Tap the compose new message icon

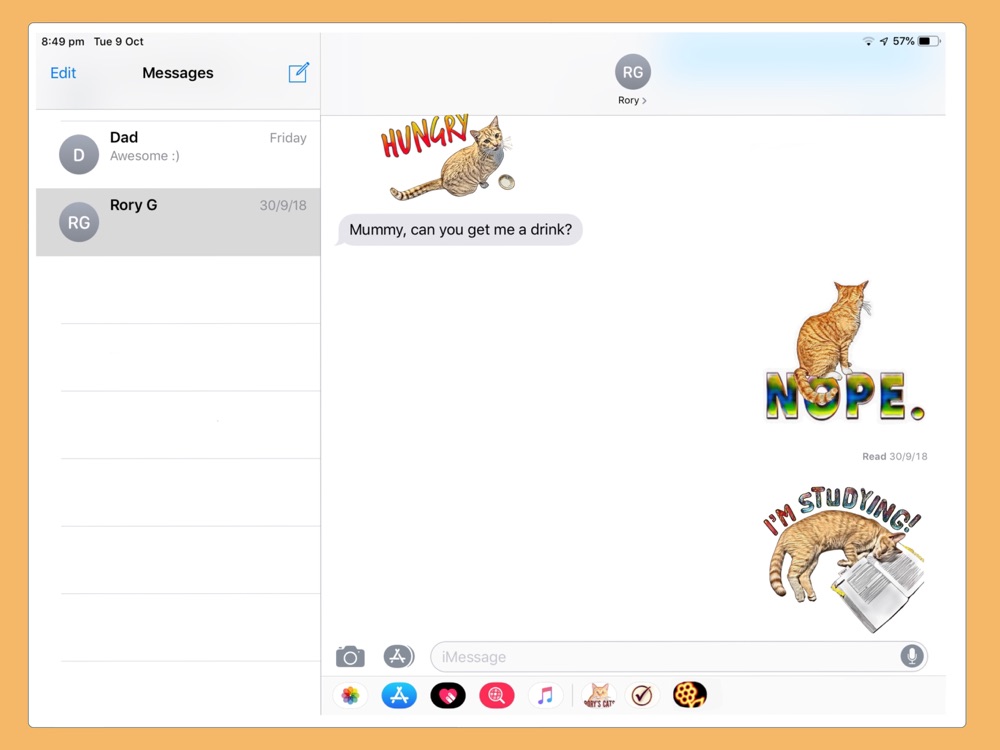[x=298, y=73]
